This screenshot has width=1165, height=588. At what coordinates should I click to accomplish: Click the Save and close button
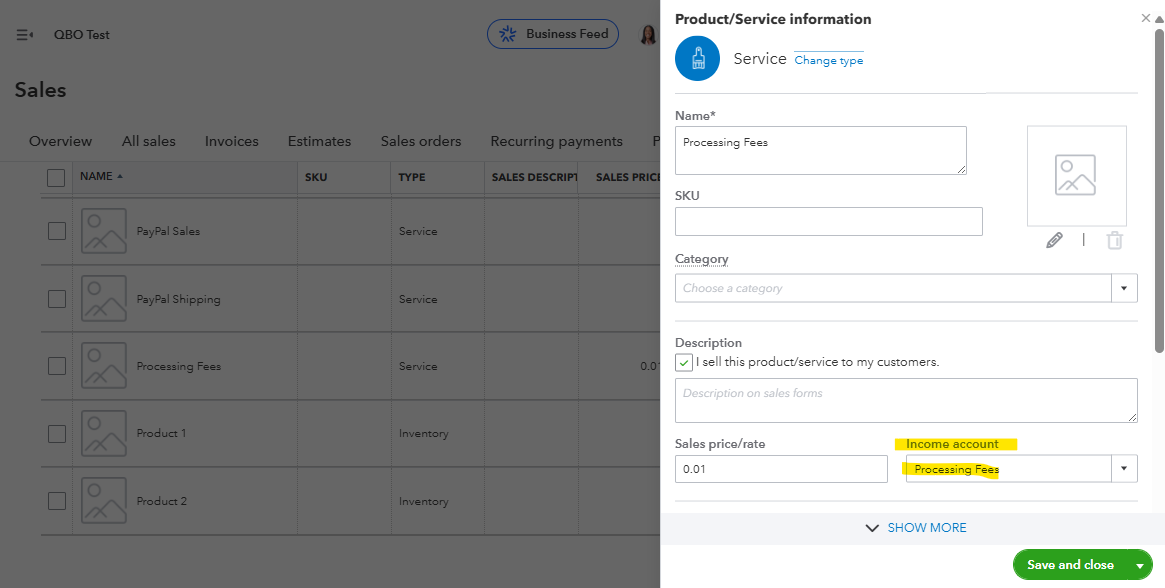1070,565
